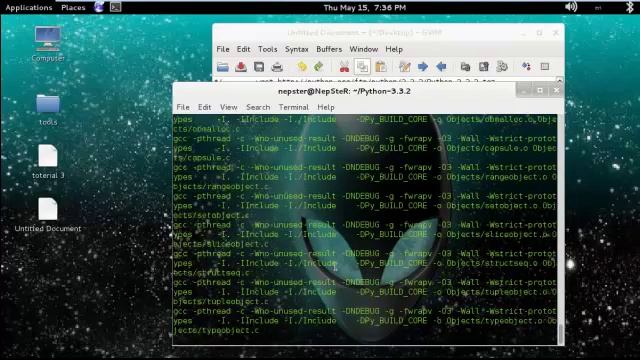Close the GVim window
This screenshot has height=360, width=640.
pyautogui.click(x=556, y=33)
